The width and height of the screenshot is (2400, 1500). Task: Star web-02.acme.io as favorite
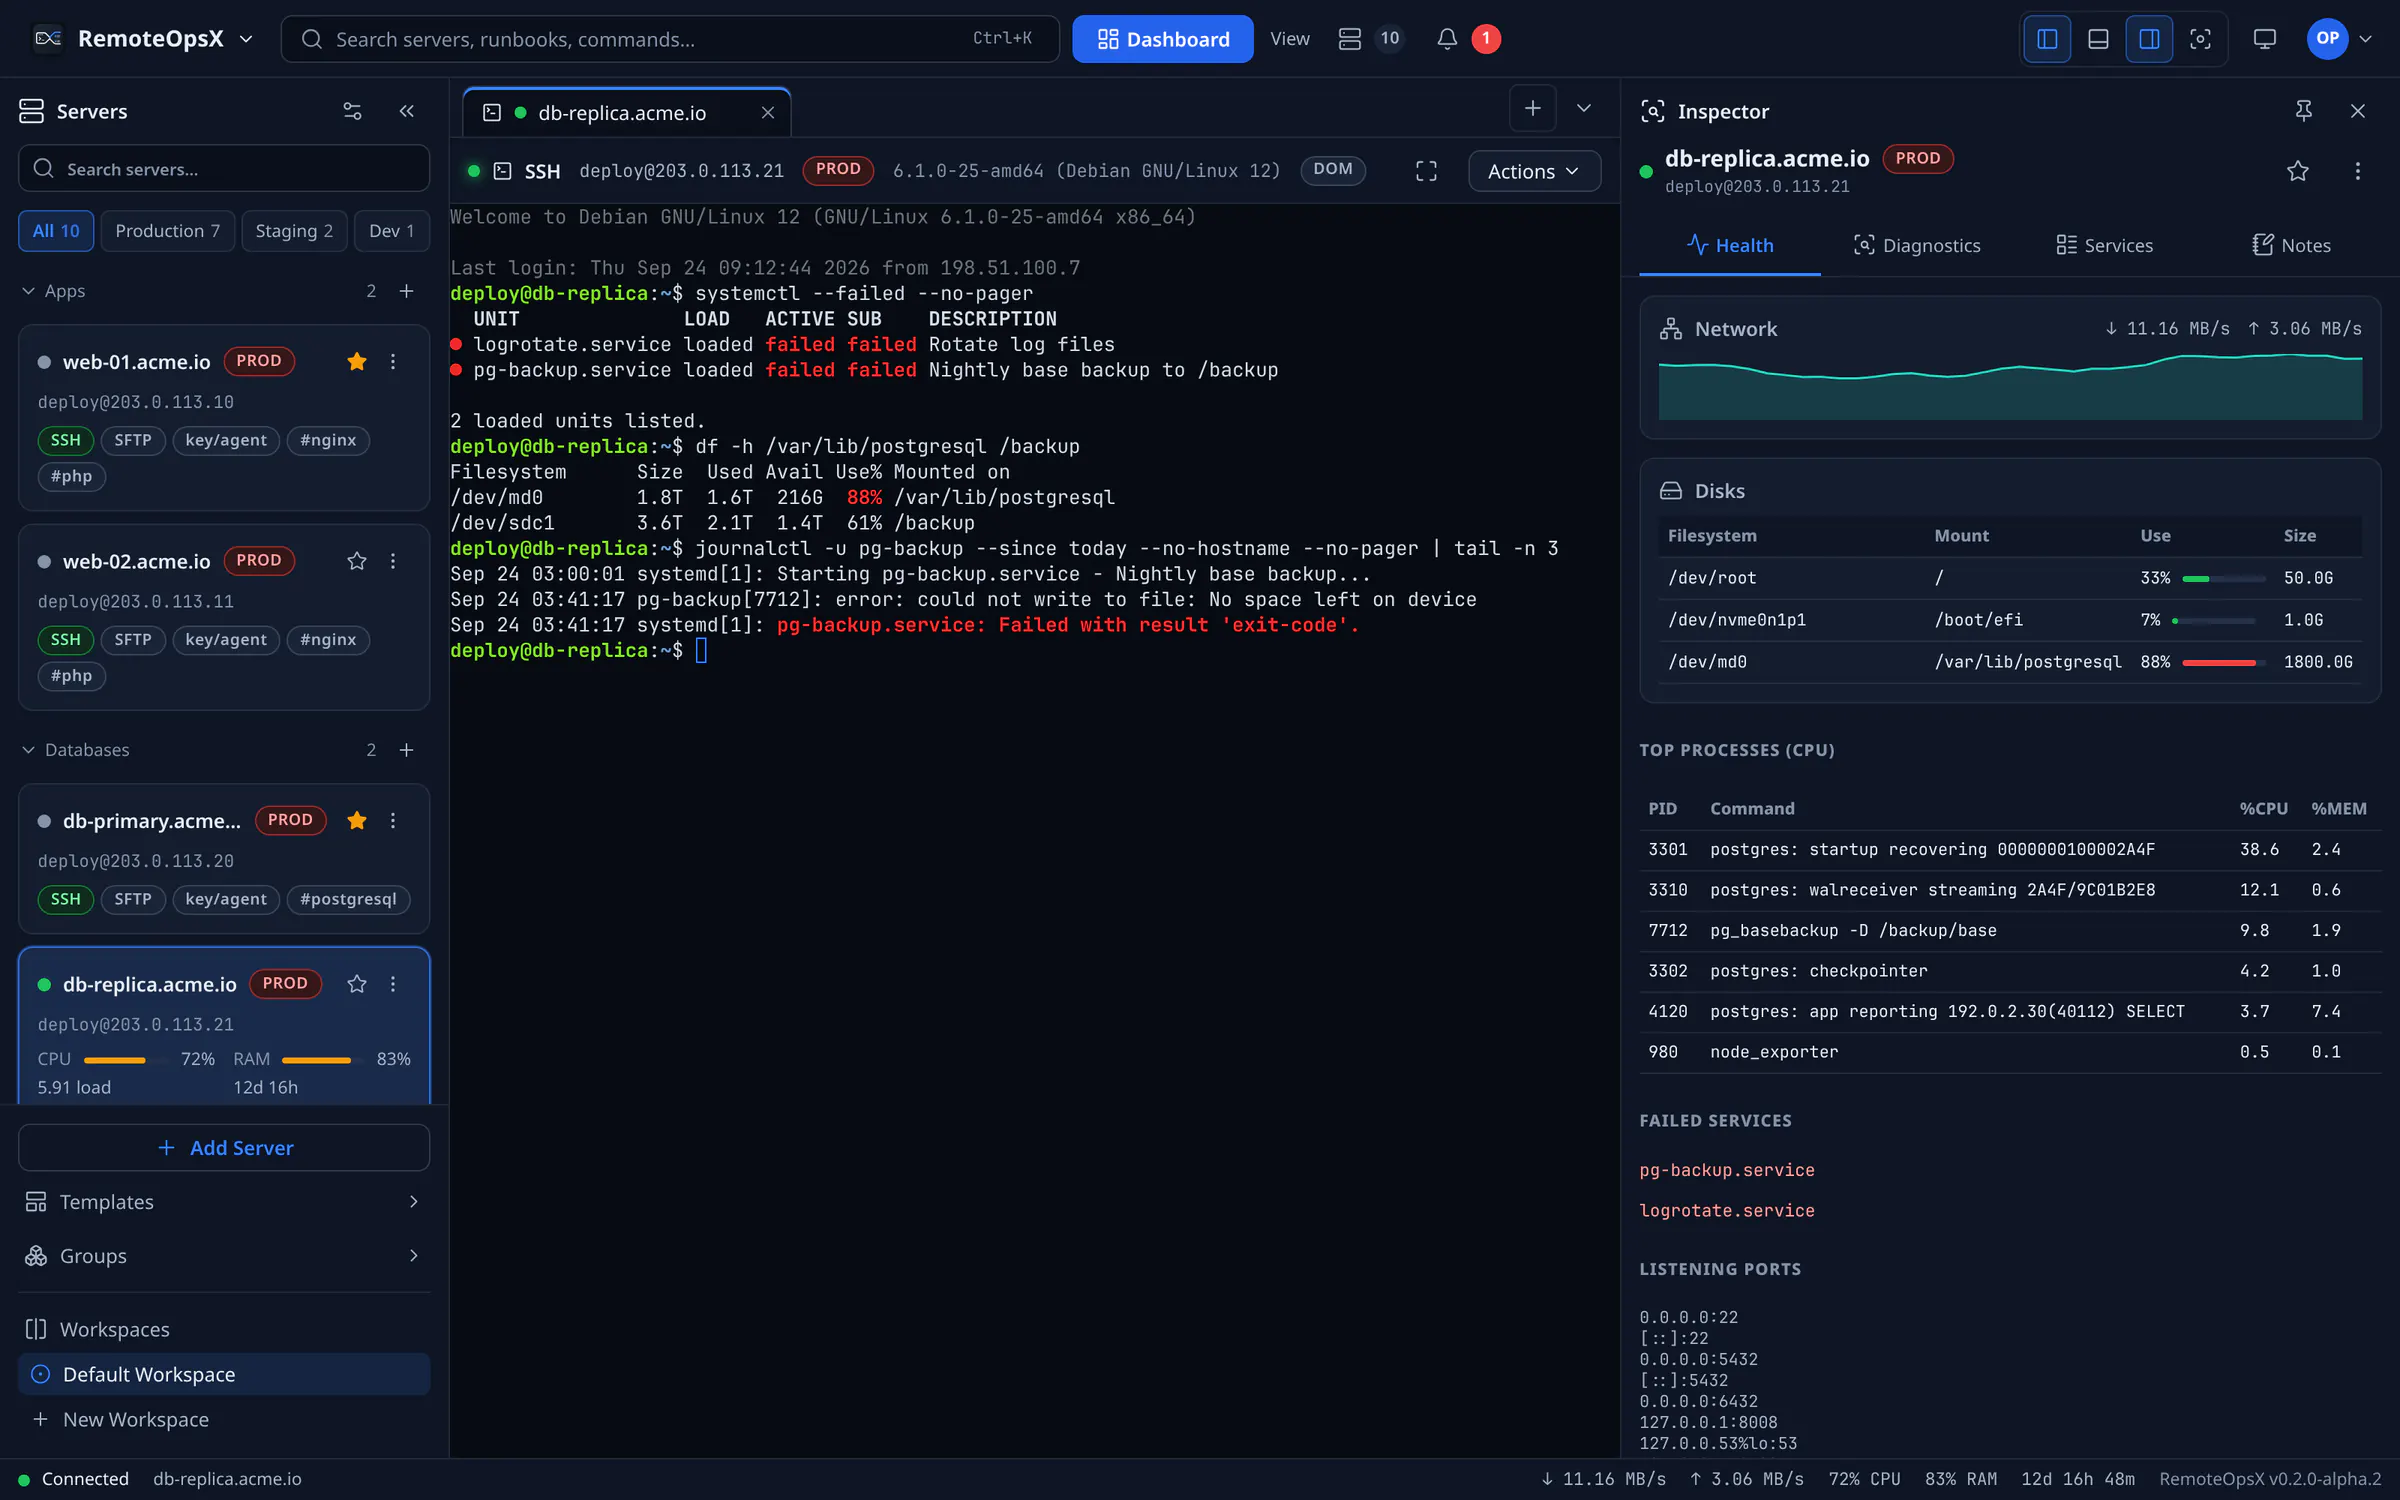click(x=356, y=561)
